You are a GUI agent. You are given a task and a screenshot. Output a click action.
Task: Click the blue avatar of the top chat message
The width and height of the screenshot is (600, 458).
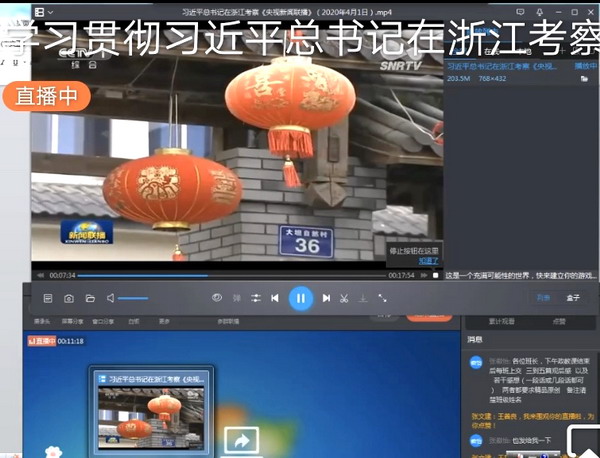476,363
